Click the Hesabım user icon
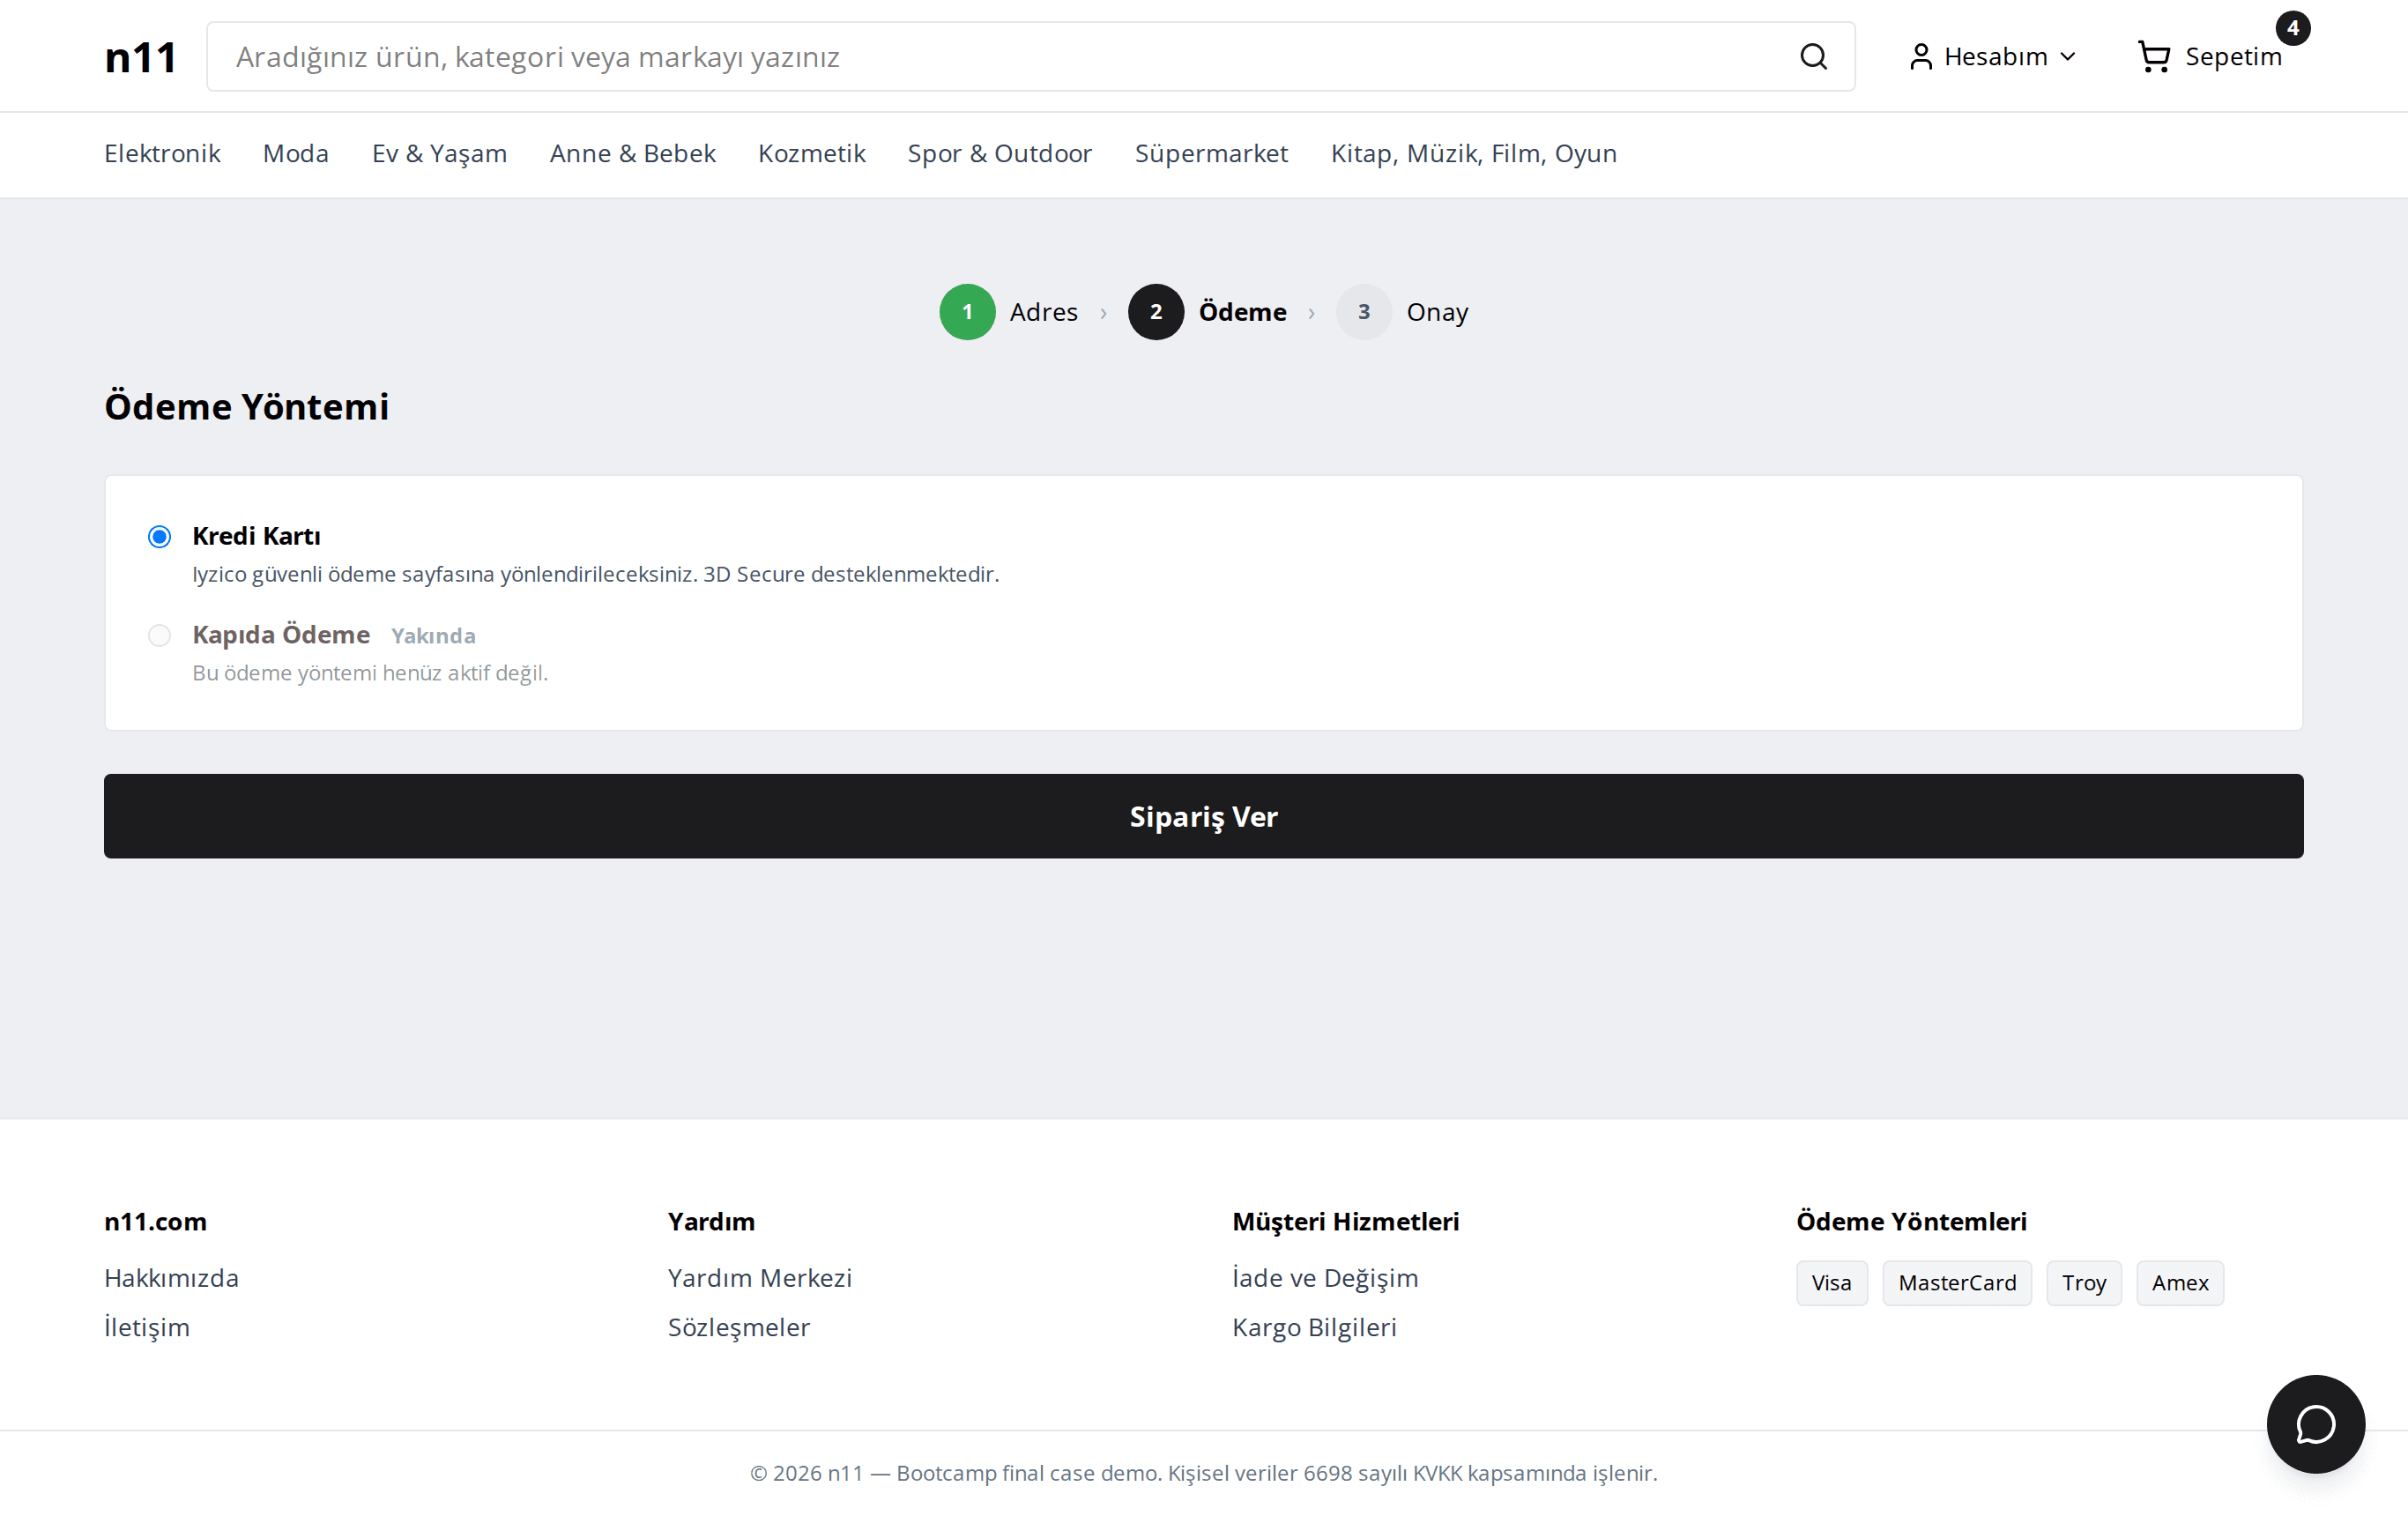 coord(1920,57)
